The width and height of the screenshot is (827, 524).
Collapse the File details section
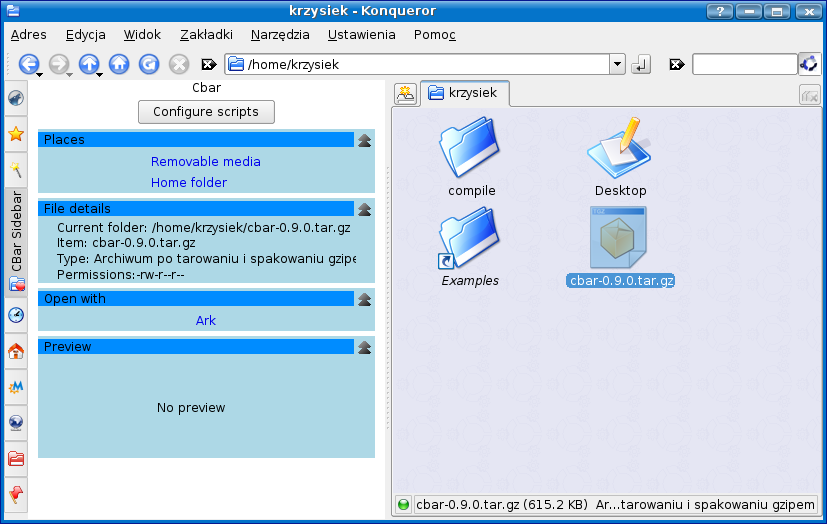click(365, 209)
